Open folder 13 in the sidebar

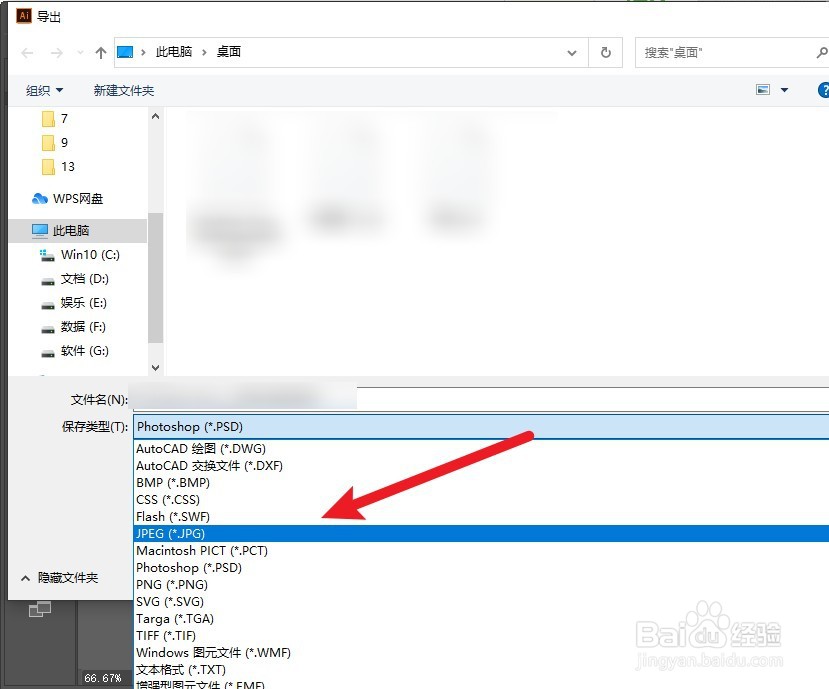click(58, 167)
